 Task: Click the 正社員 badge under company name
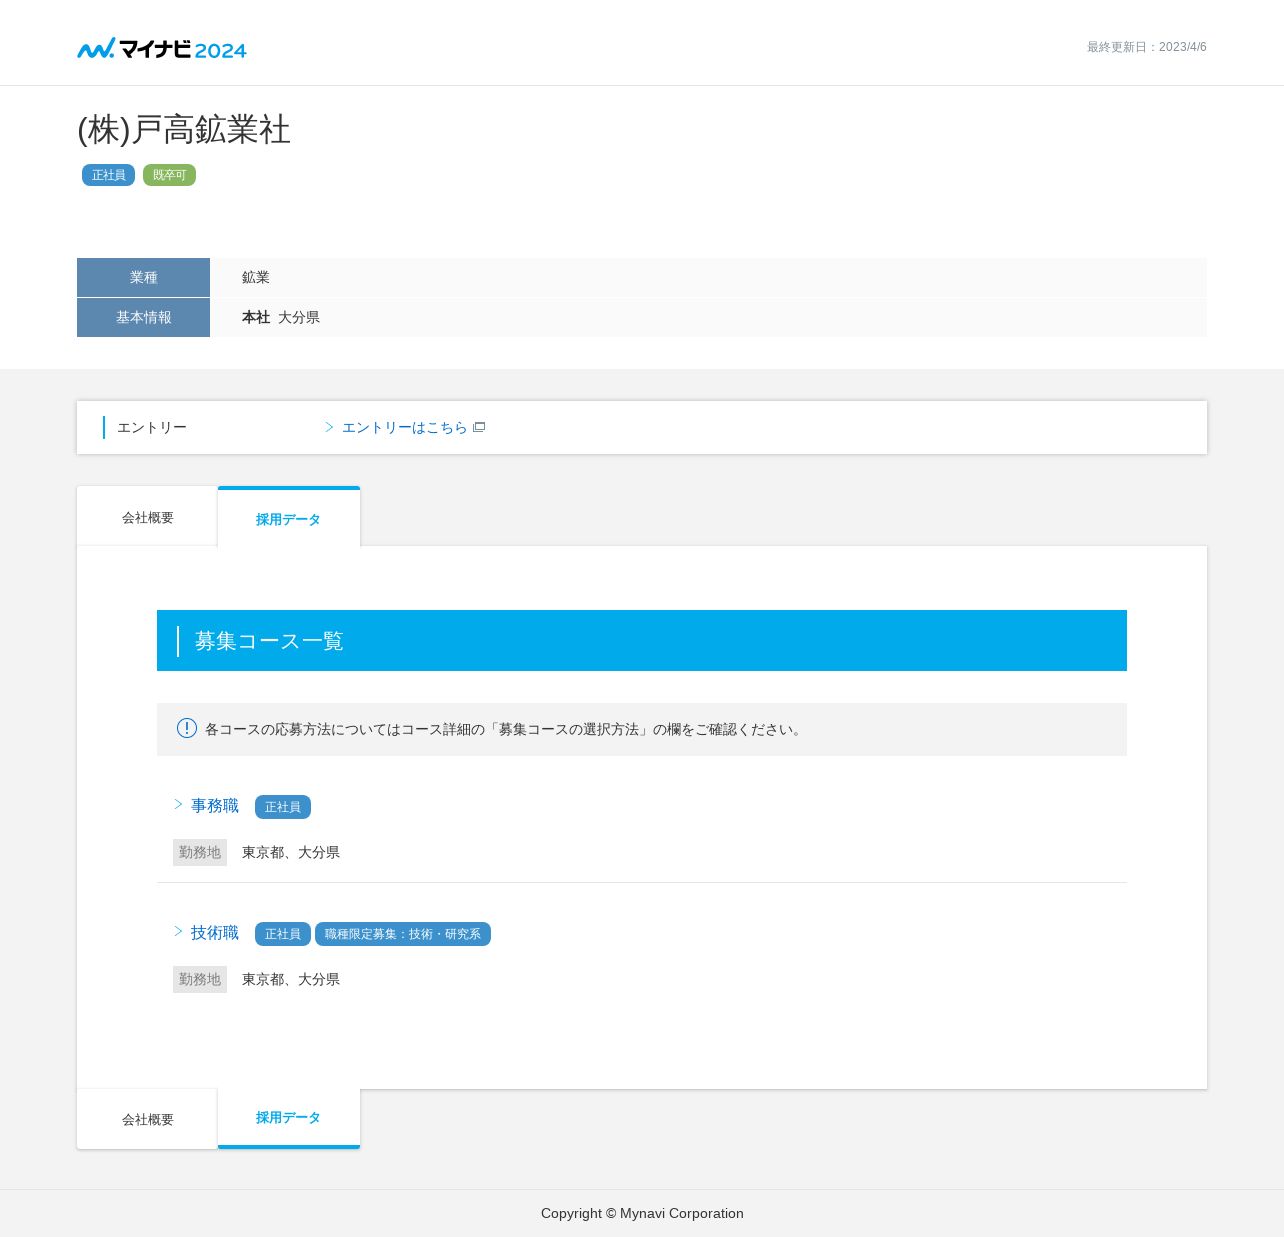[x=108, y=175]
